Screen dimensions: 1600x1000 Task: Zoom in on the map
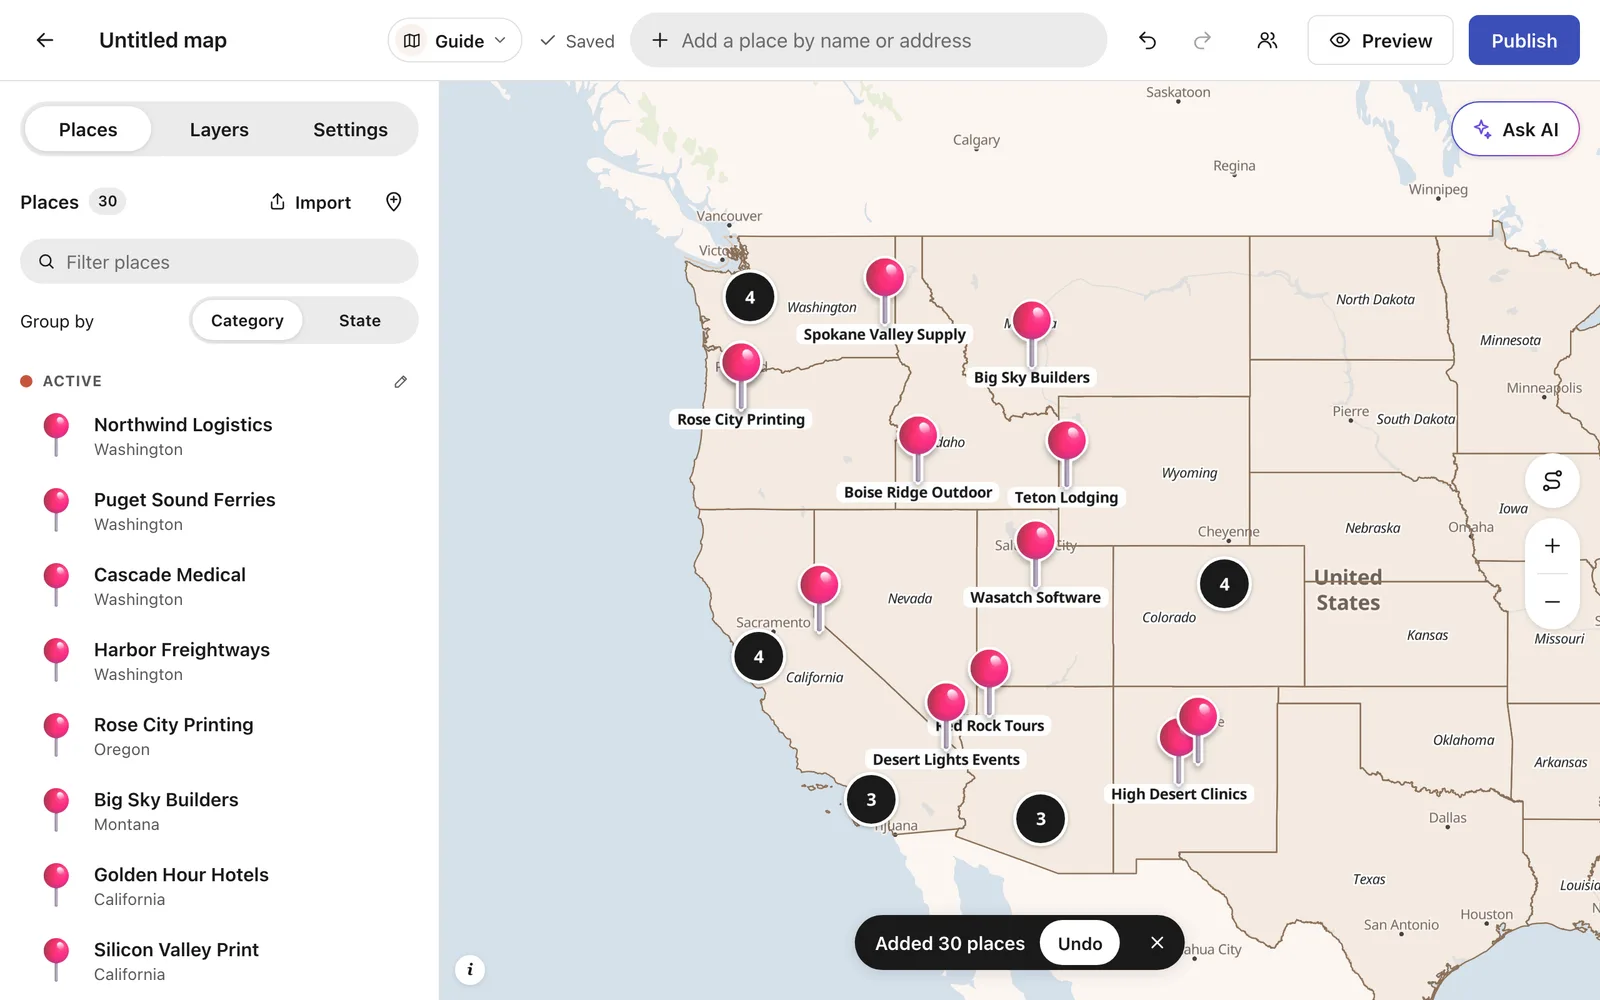(x=1552, y=546)
